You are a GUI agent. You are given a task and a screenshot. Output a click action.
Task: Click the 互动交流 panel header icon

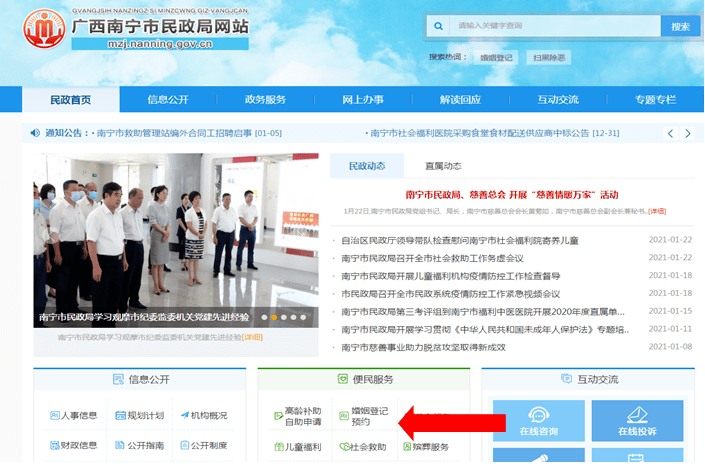click(567, 379)
